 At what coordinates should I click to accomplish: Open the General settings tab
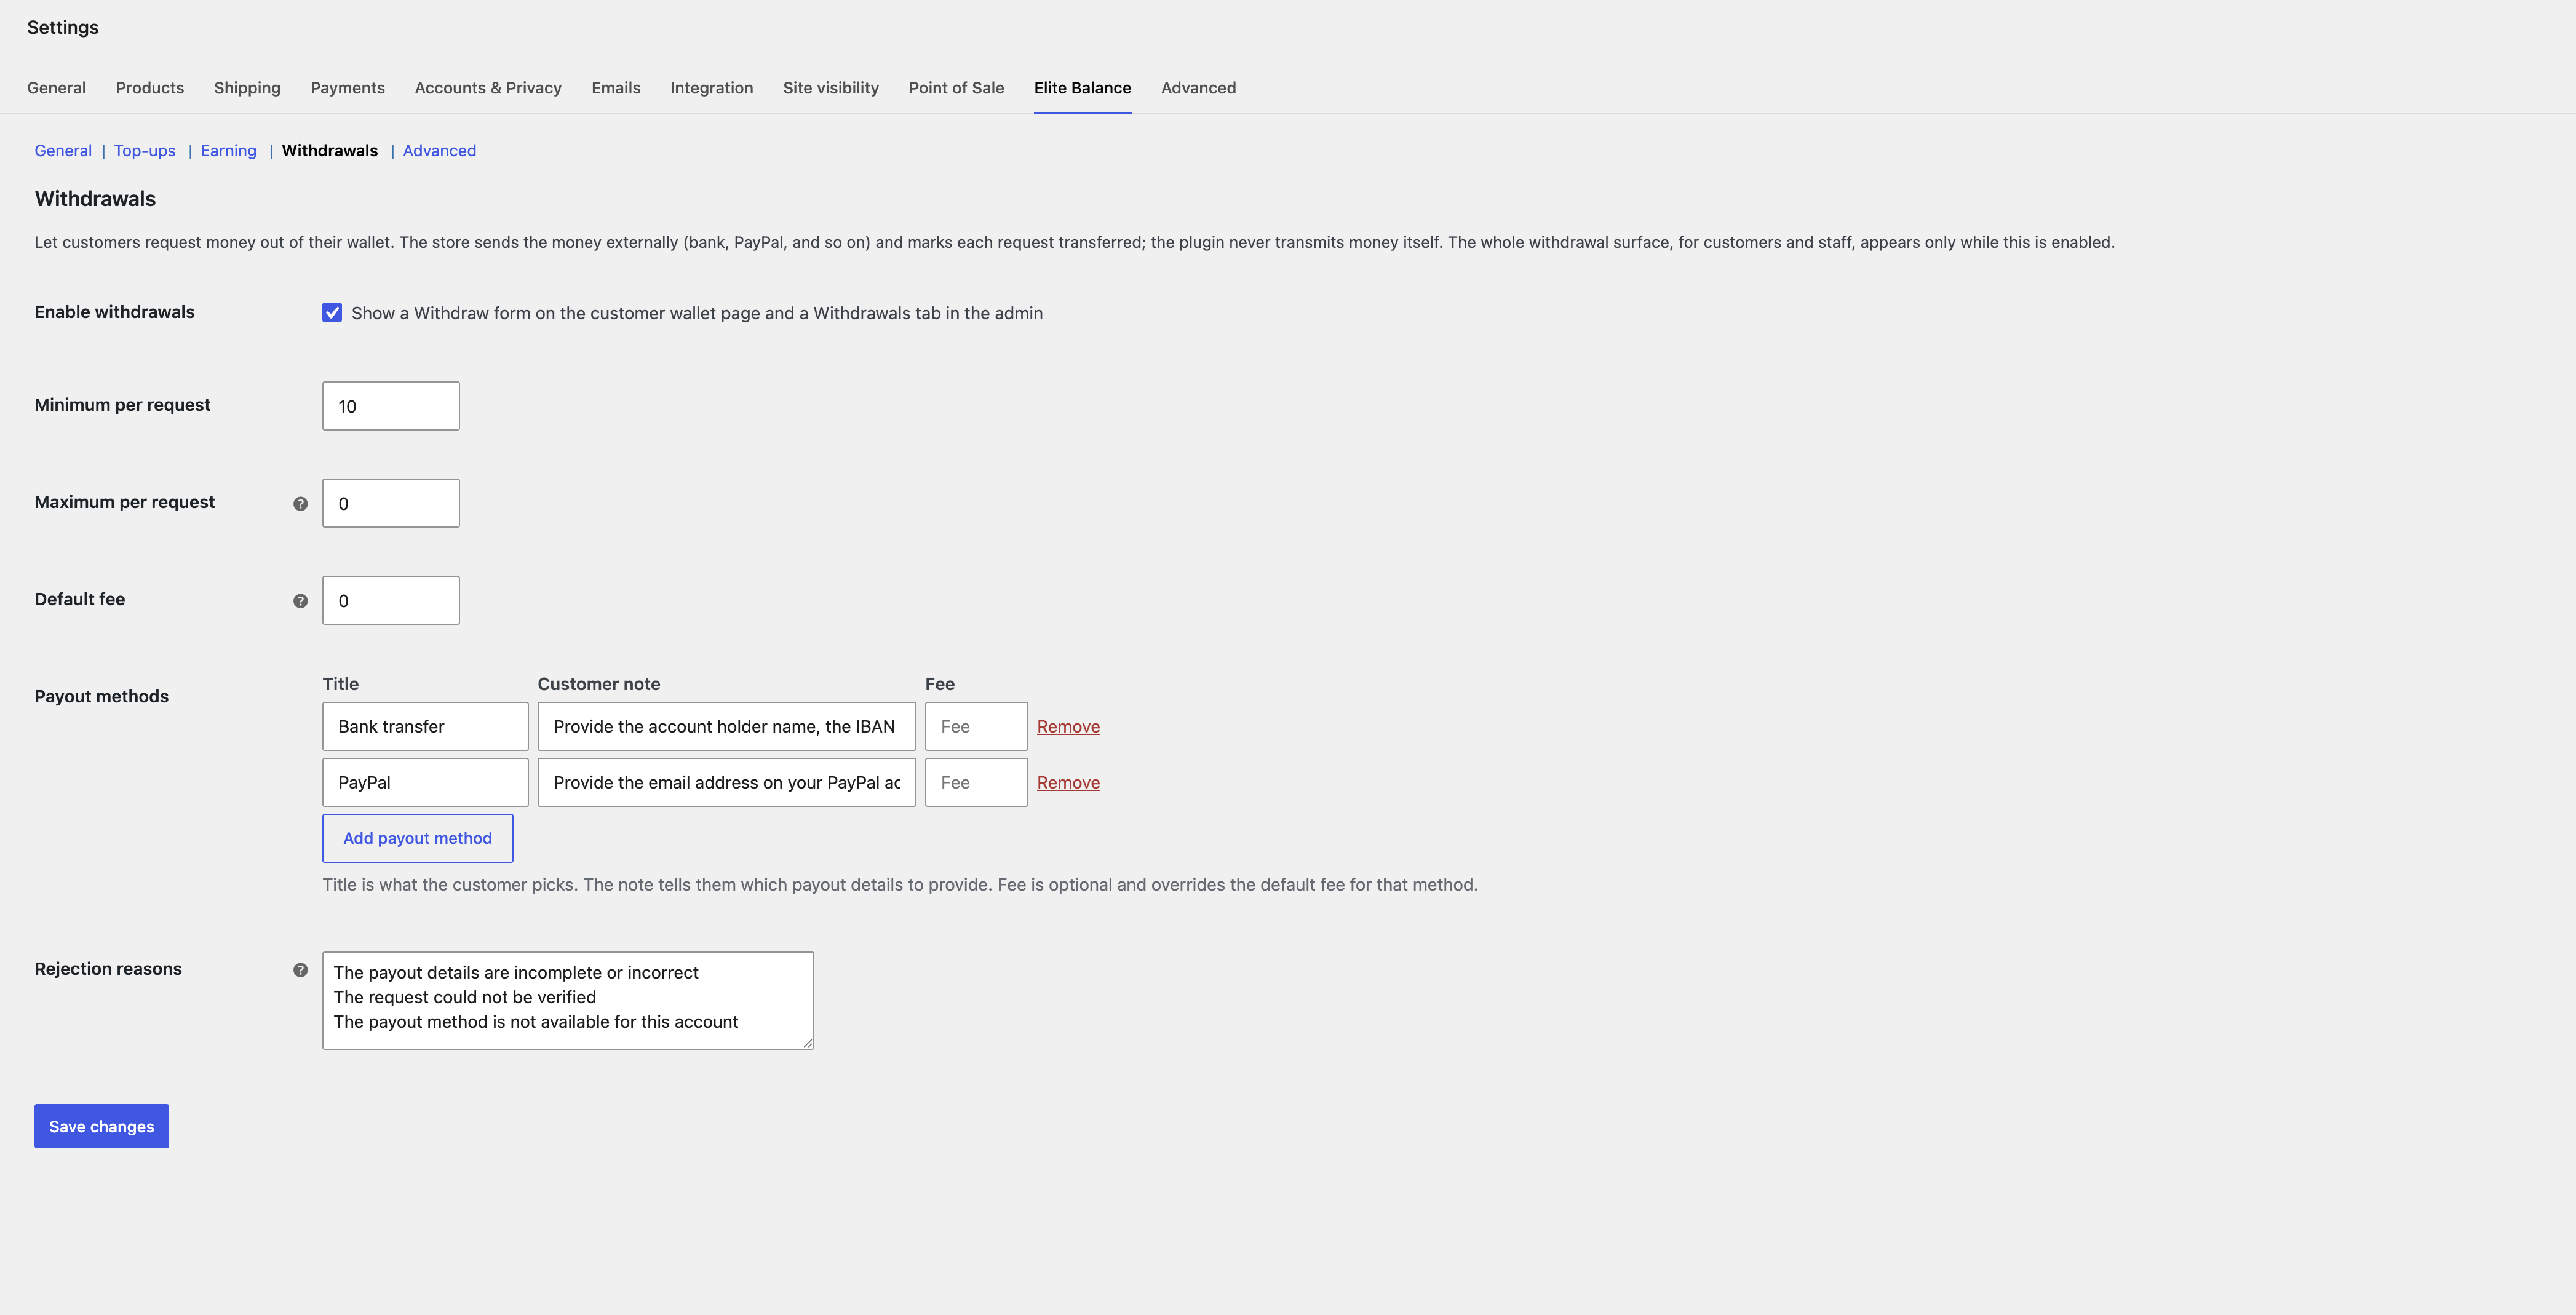56,88
